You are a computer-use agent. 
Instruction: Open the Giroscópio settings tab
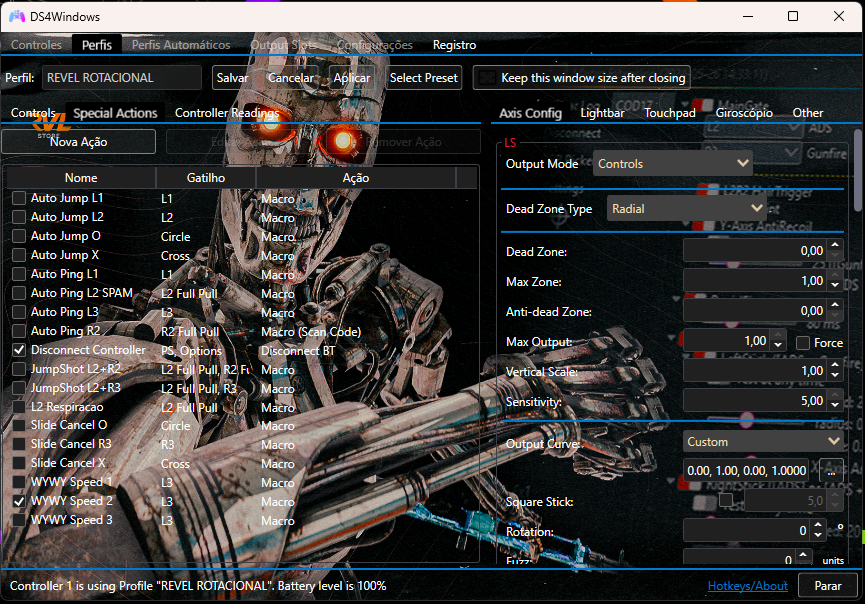tap(744, 113)
